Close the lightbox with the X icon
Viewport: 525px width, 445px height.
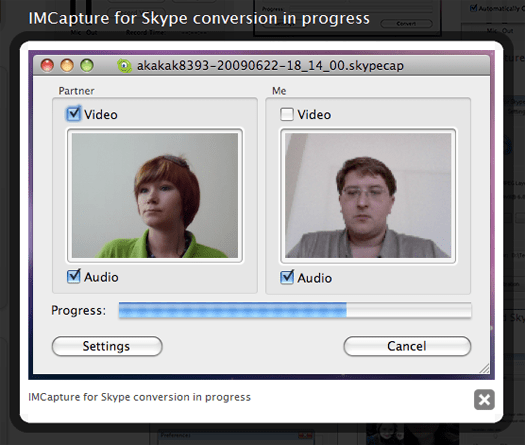[484, 399]
